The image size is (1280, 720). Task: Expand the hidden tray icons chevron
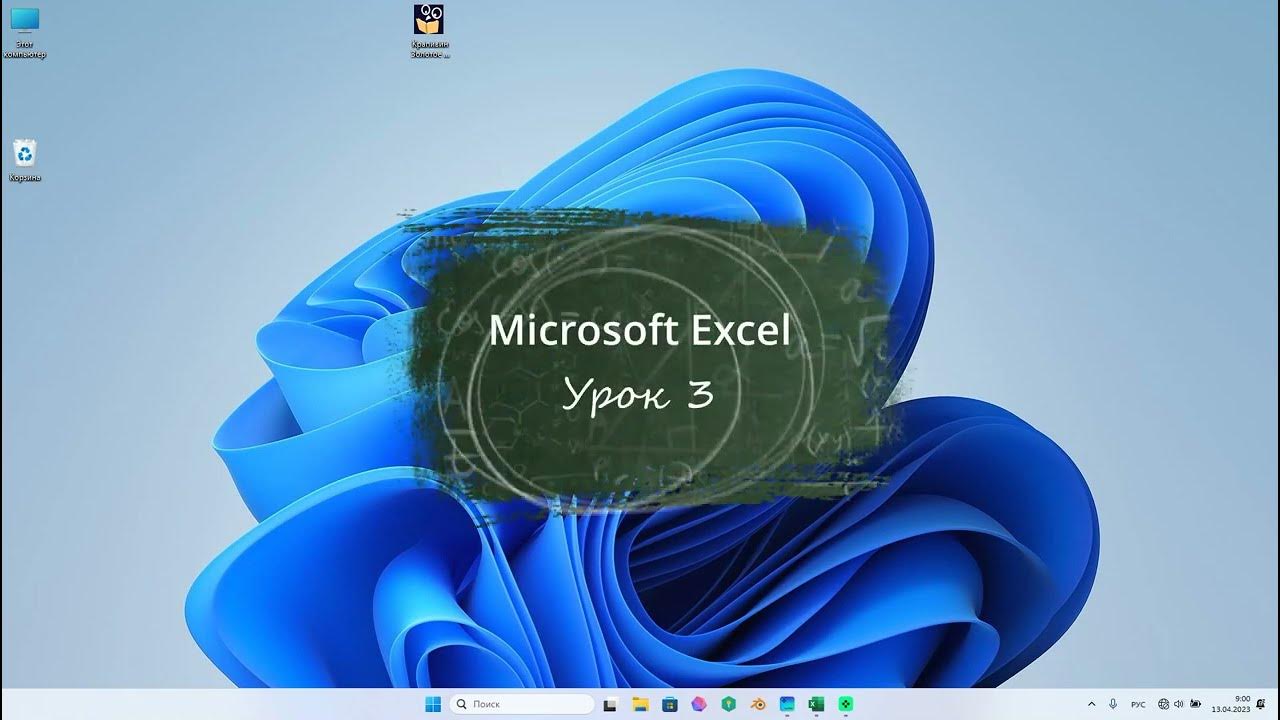(x=1090, y=704)
